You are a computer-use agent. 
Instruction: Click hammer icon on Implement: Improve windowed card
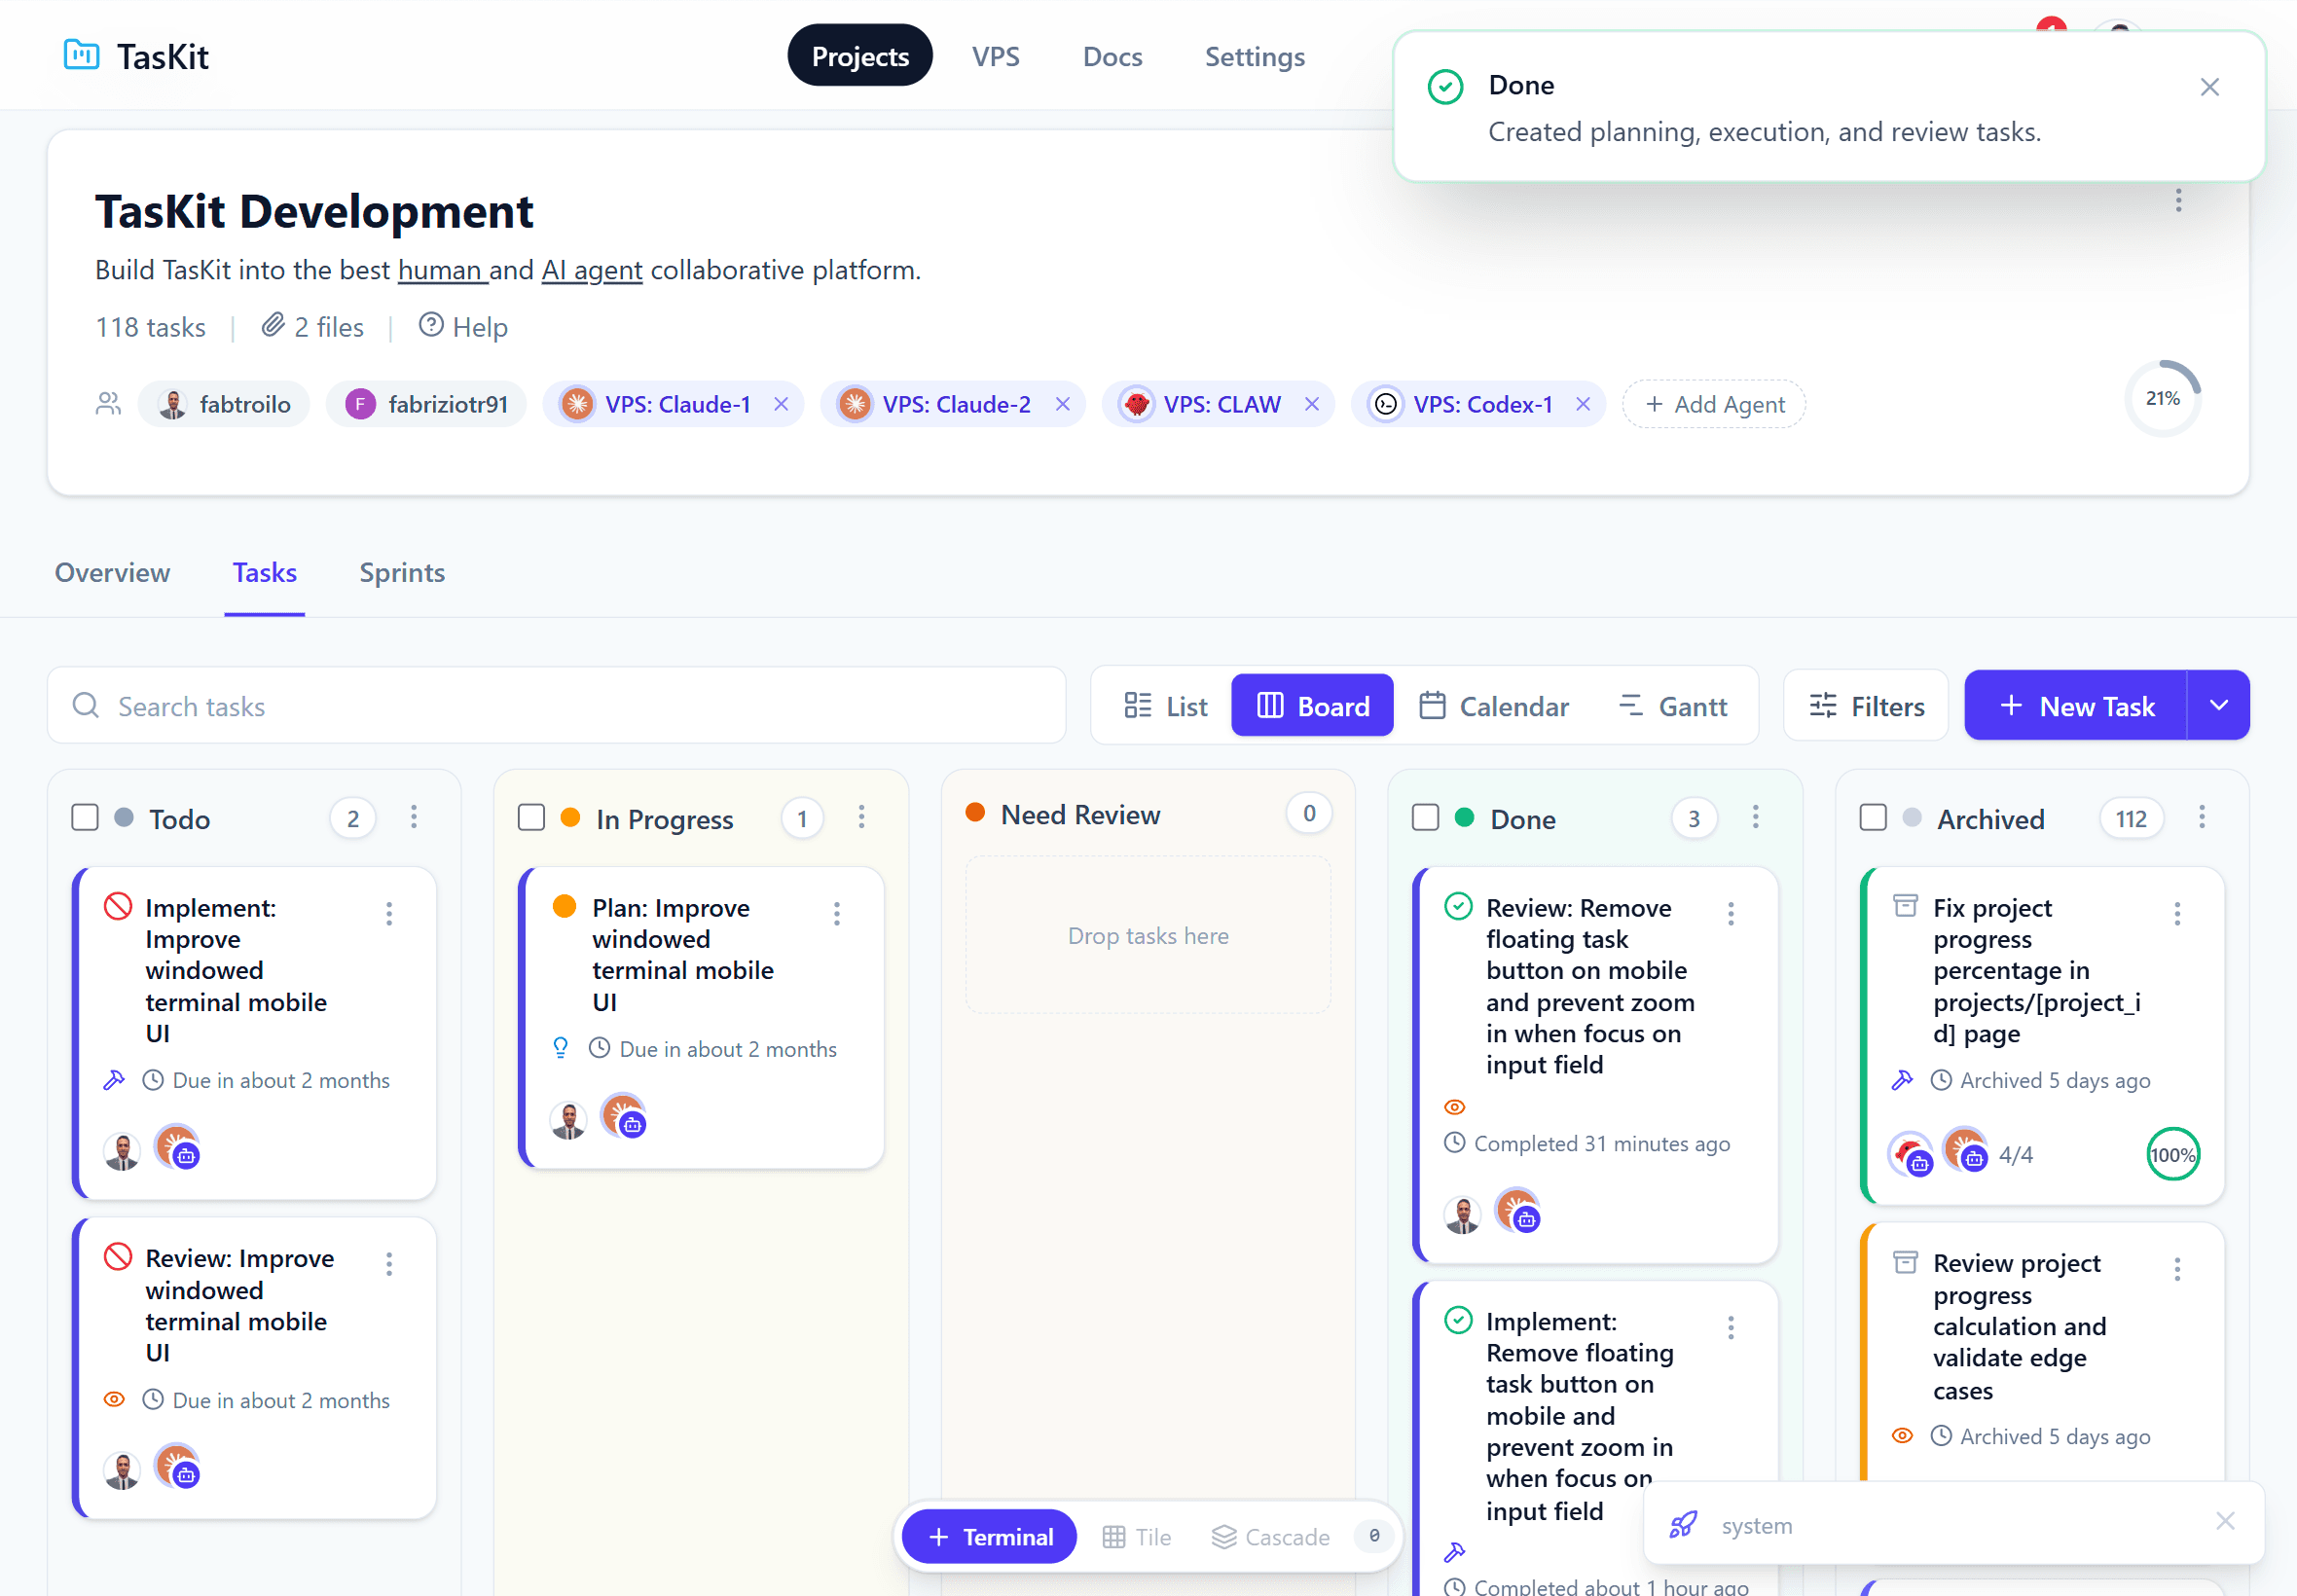114,1080
